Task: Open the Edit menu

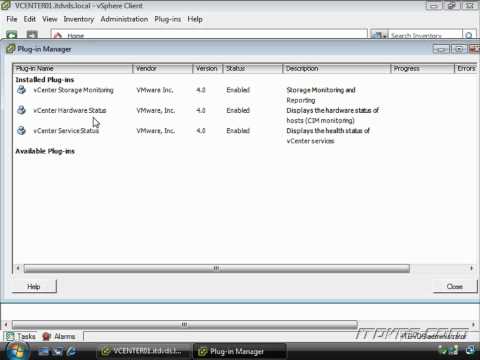Action: tap(29, 19)
